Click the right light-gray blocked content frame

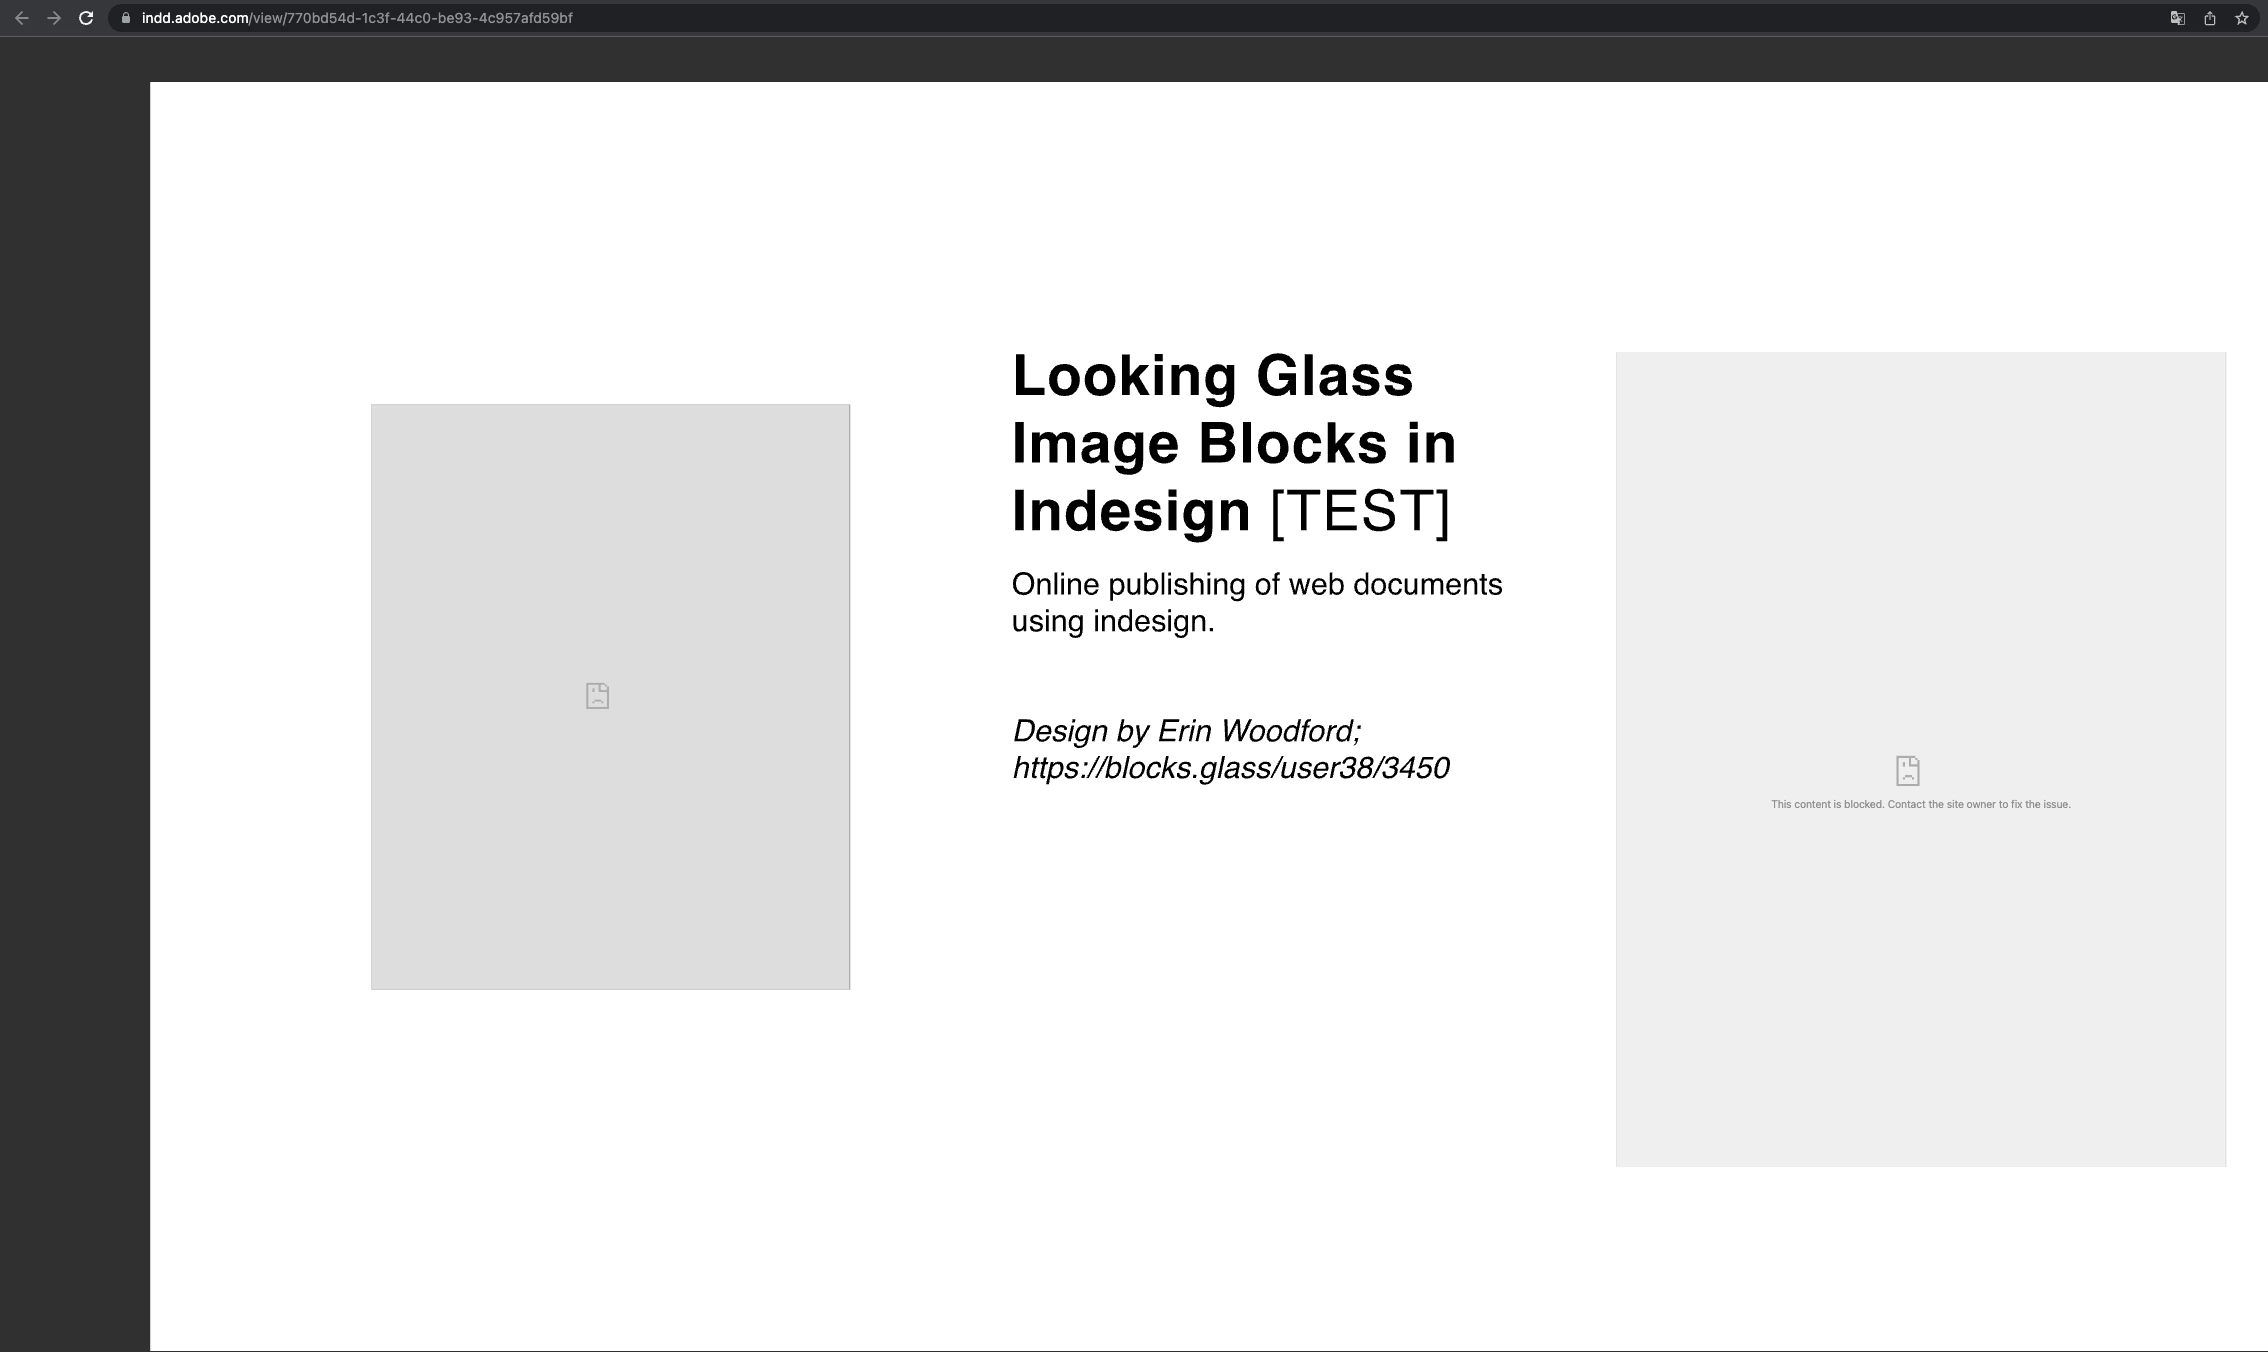(x=1920, y=1000)
